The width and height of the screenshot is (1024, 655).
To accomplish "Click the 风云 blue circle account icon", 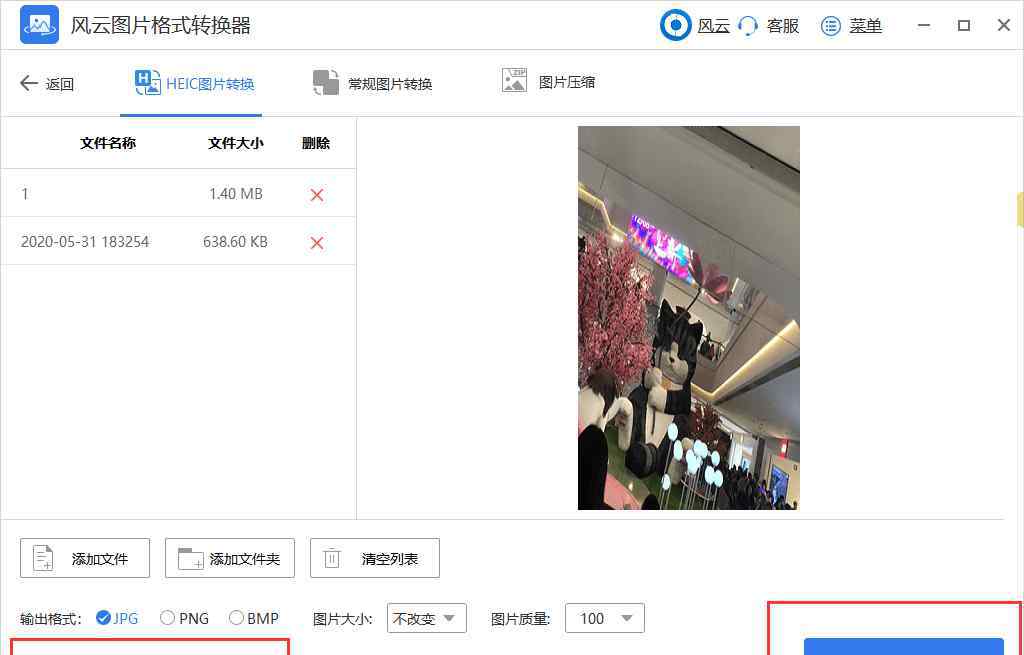I will point(675,25).
